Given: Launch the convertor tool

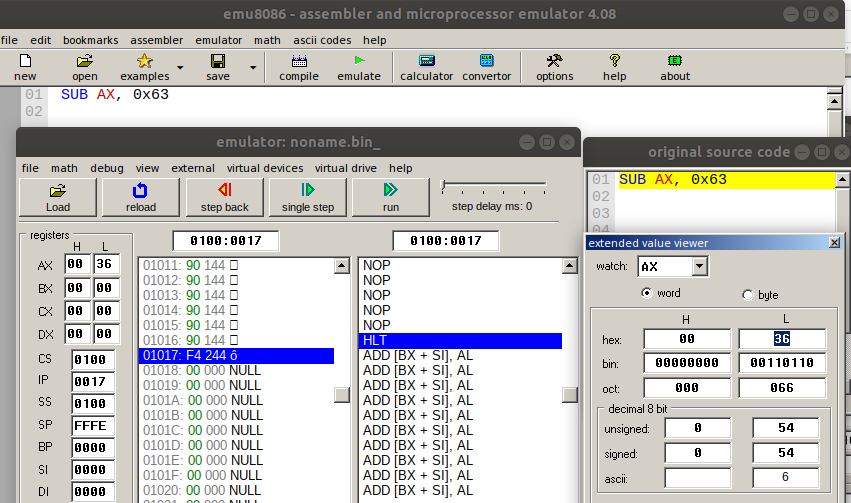Looking at the screenshot, I should [486, 67].
